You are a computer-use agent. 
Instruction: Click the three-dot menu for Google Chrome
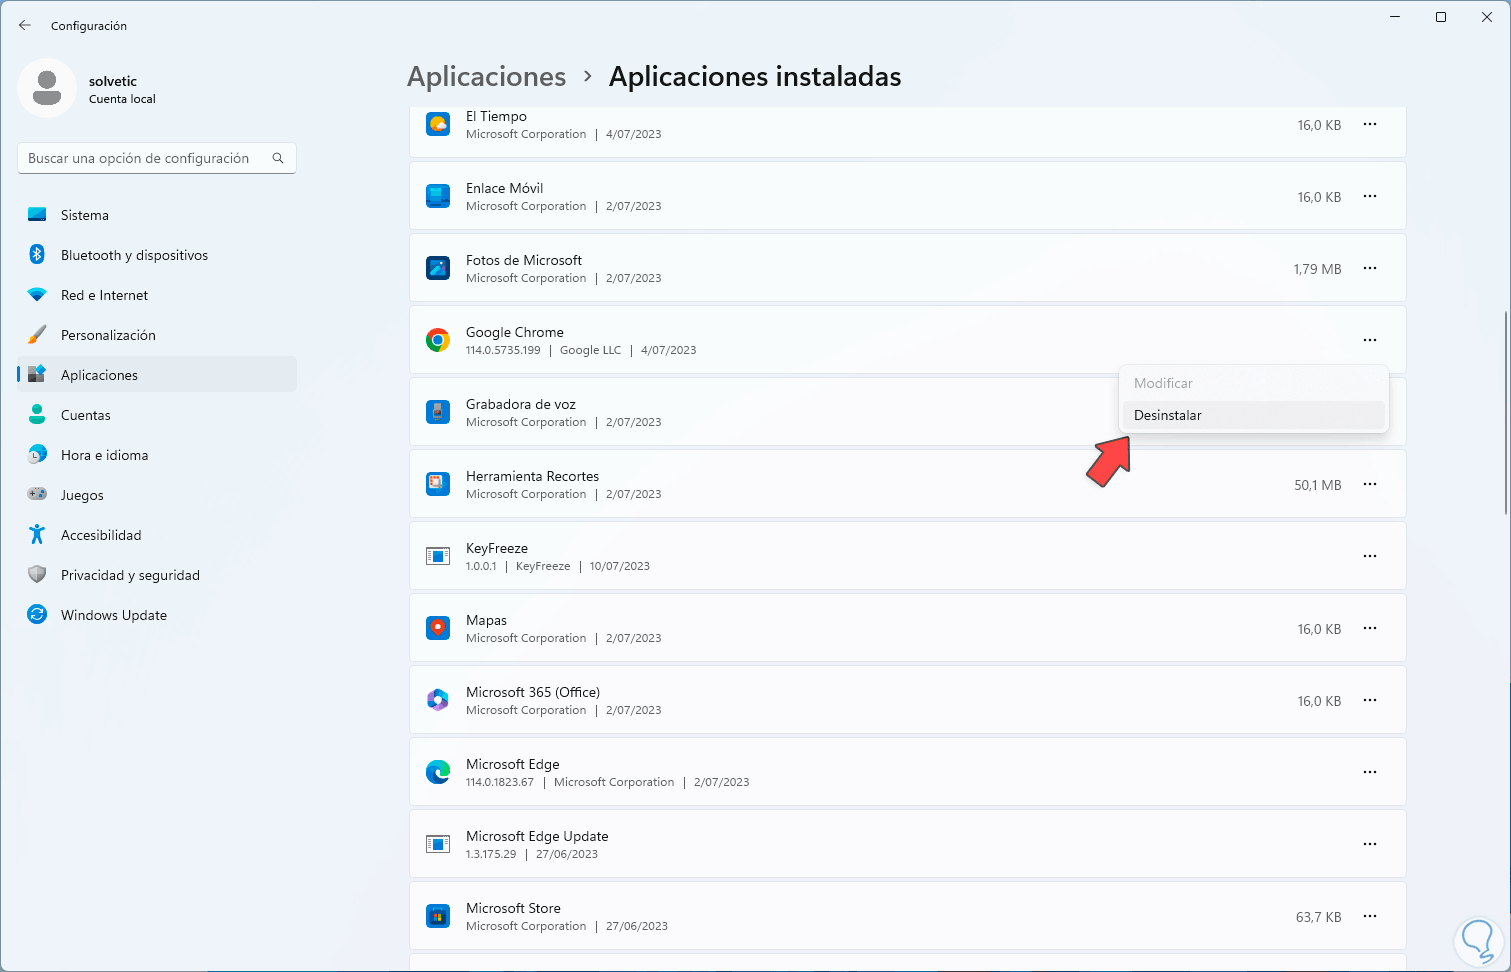(x=1370, y=341)
